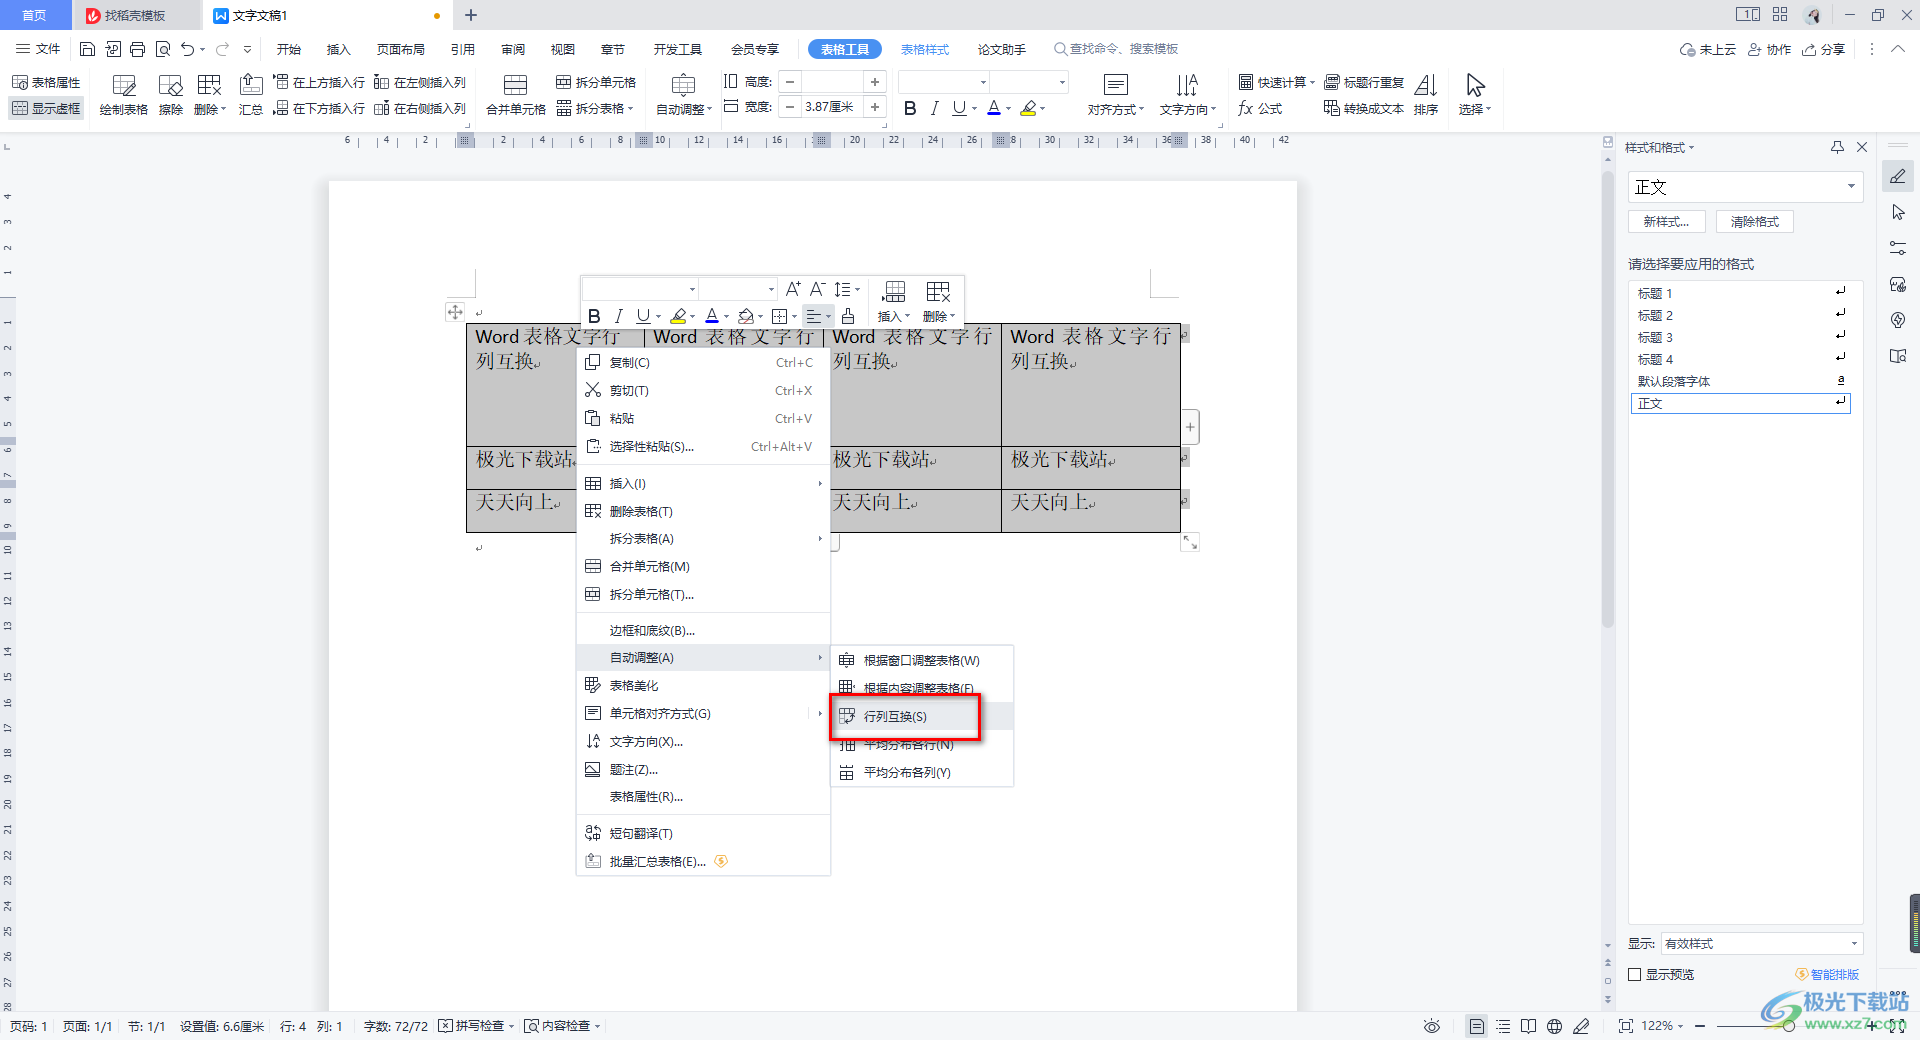
Task: Choose Borders and Shading (边框和底纹)
Action: (704, 630)
